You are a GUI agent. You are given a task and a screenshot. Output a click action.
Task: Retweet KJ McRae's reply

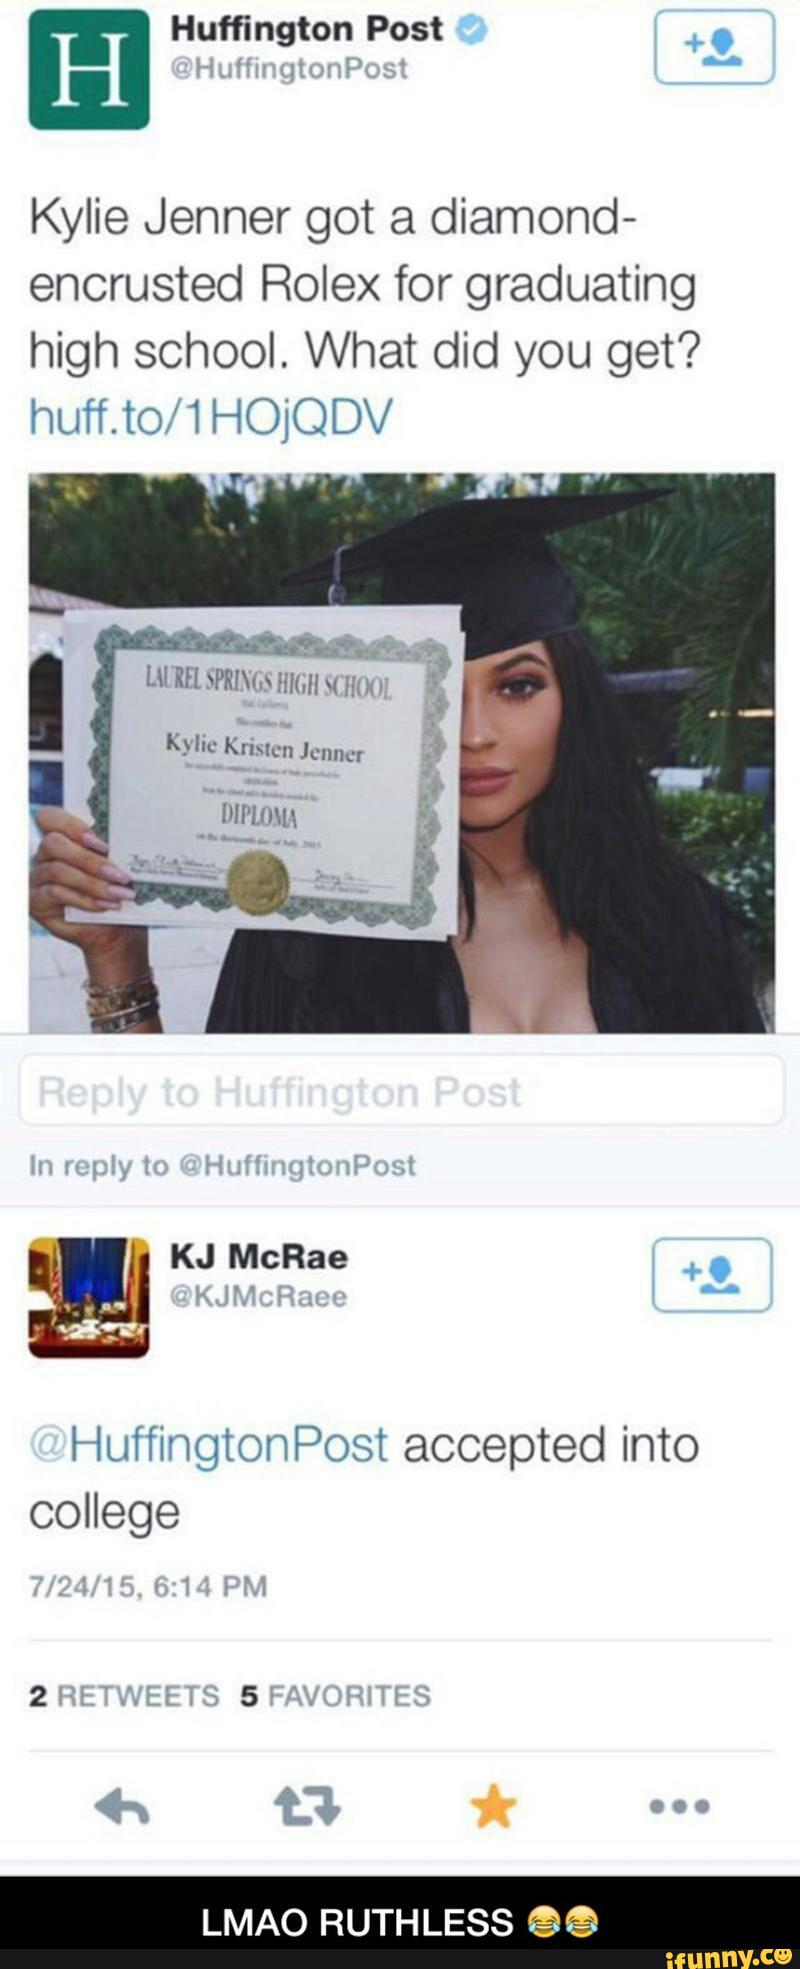307,1807
